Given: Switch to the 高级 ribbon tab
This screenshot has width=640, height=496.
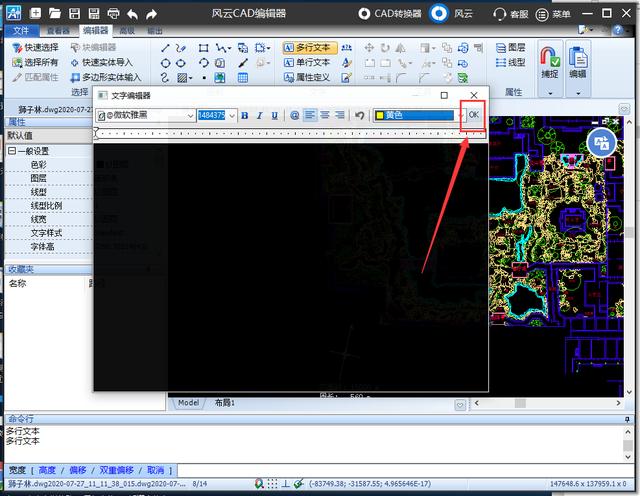Looking at the screenshot, I should (x=127, y=31).
